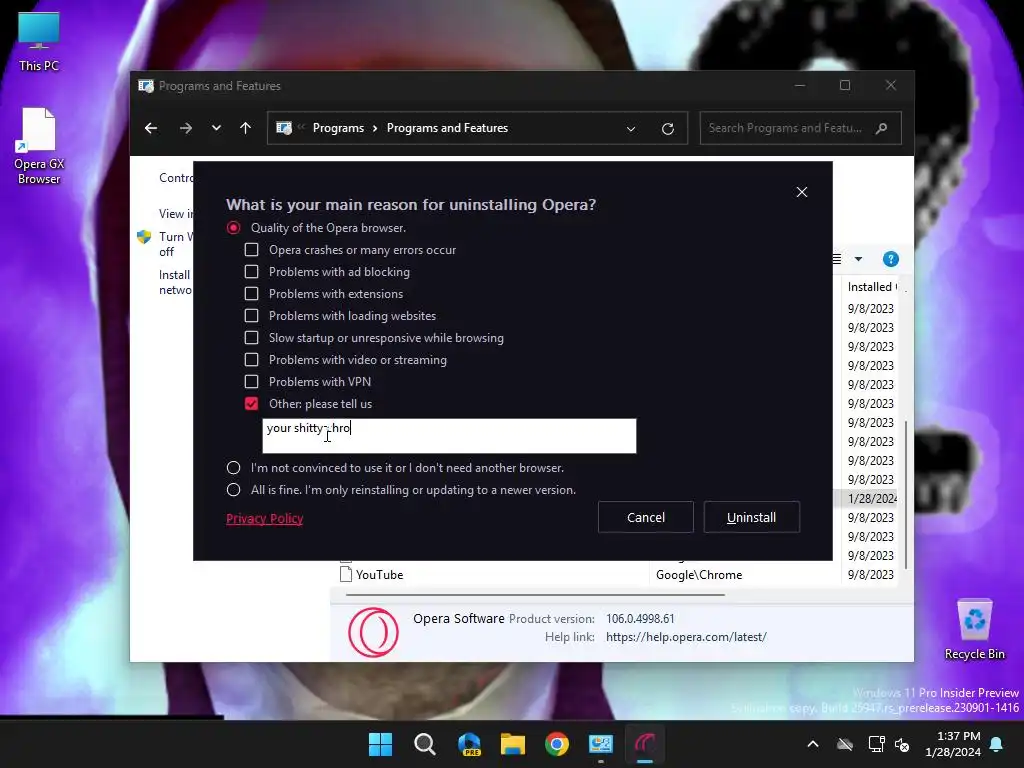Uncheck Other: please tell us

tap(251, 404)
